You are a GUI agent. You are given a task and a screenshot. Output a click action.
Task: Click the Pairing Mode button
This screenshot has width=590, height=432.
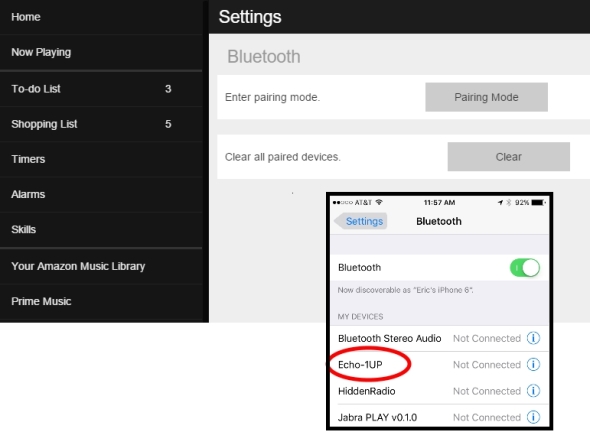tap(486, 97)
